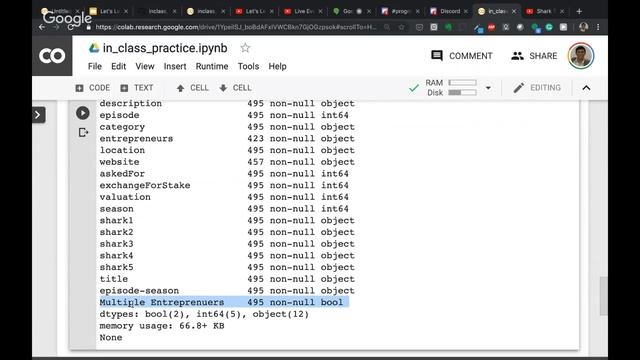Image resolution: width=640 pixels, height=360 pixels.
Task: Open the COMMENT panel
Action: pyautogui.click(x=462, y=56)
